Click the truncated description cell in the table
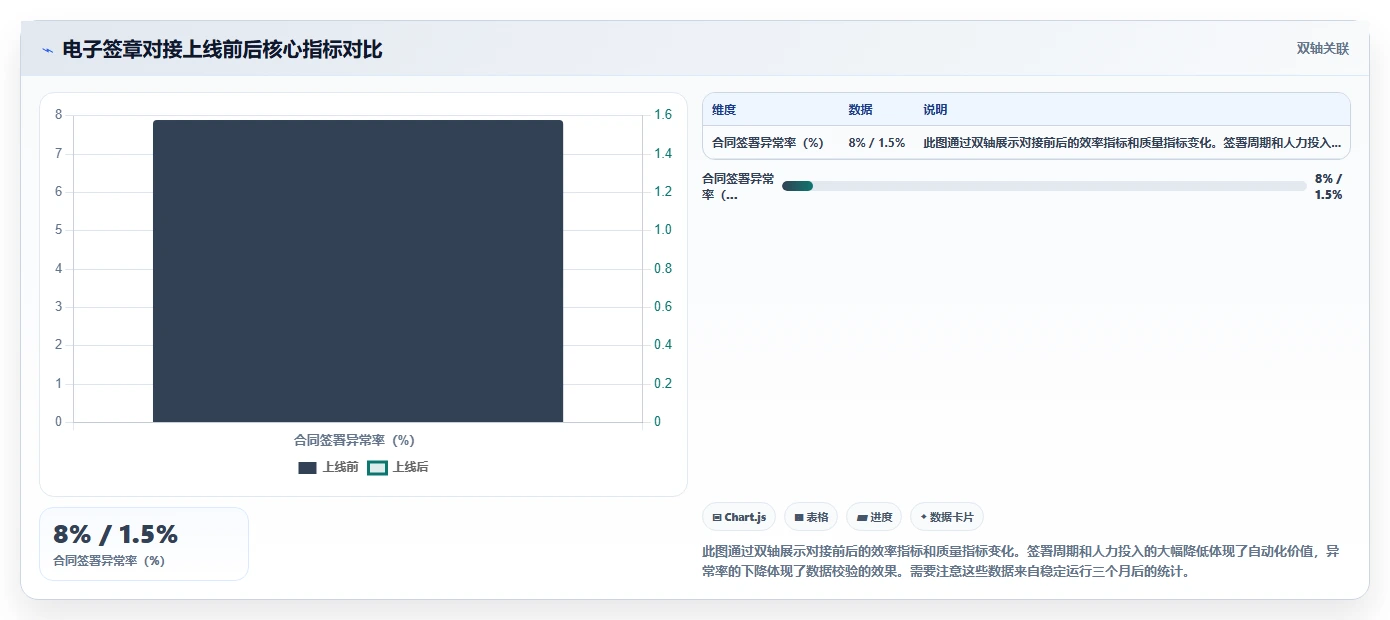The height and width of the screenshot is (620, 1390). [x=1132, y=143]
